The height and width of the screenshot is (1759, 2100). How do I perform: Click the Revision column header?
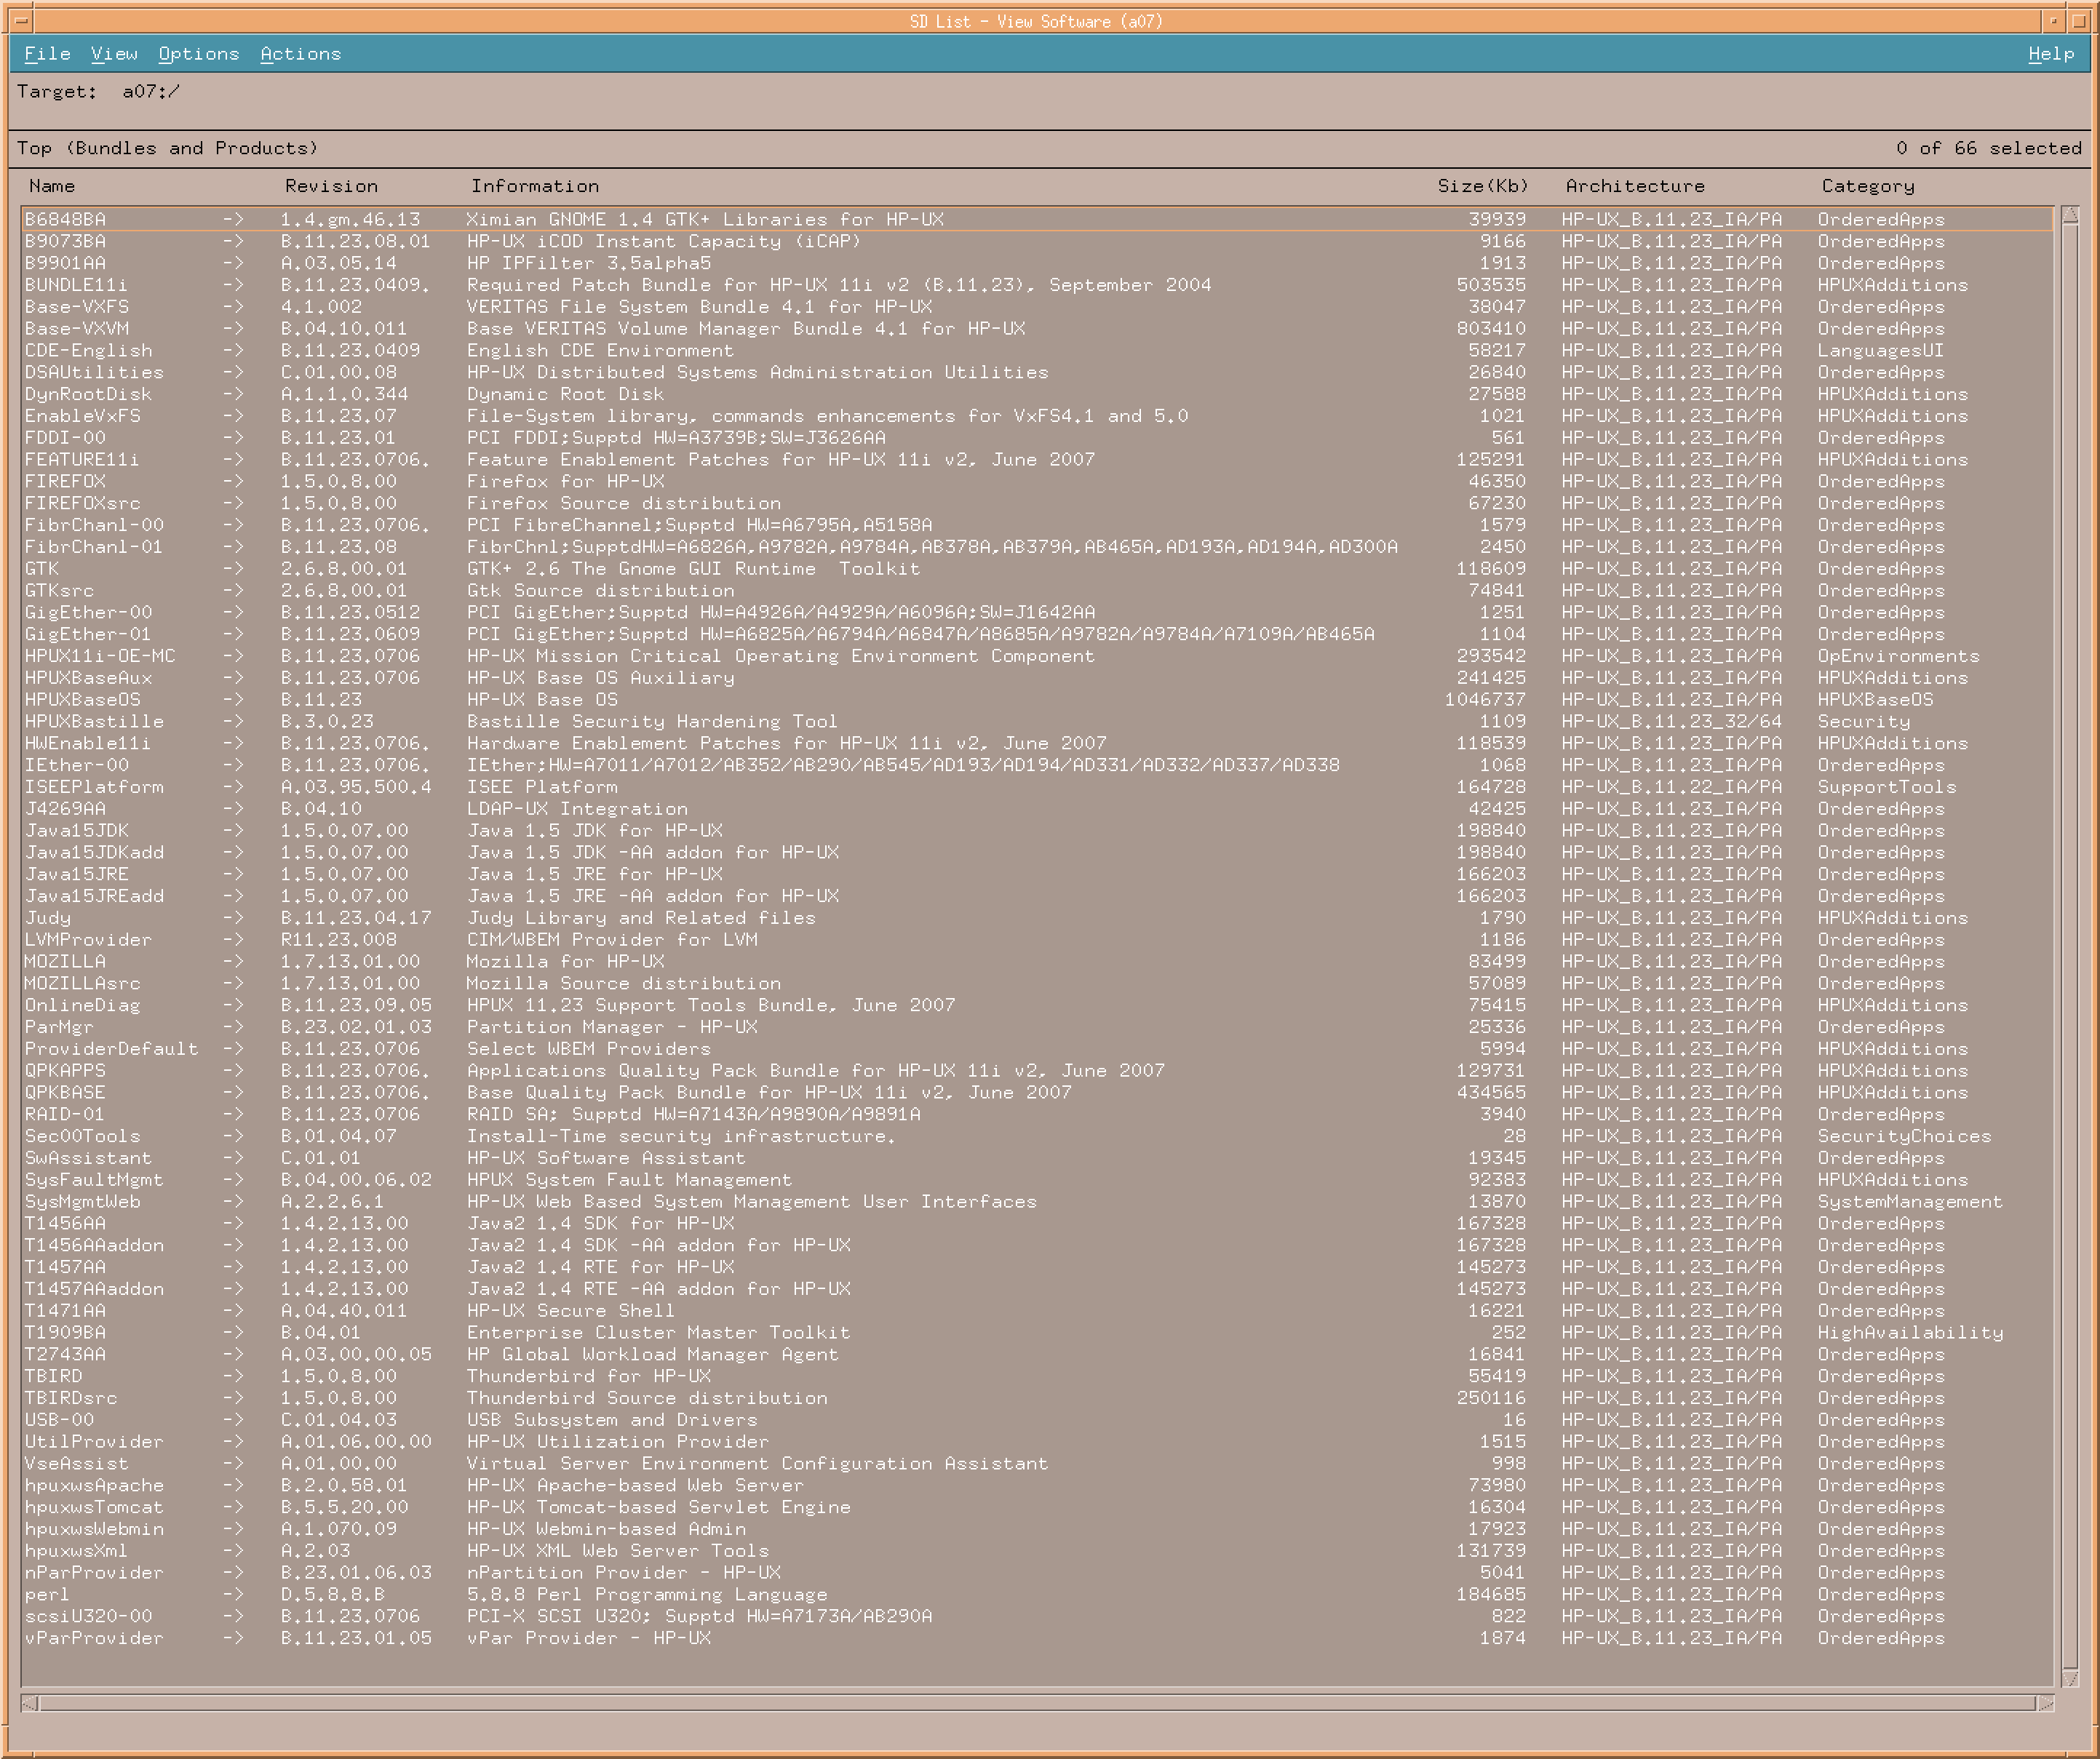[x=331, y=186]
